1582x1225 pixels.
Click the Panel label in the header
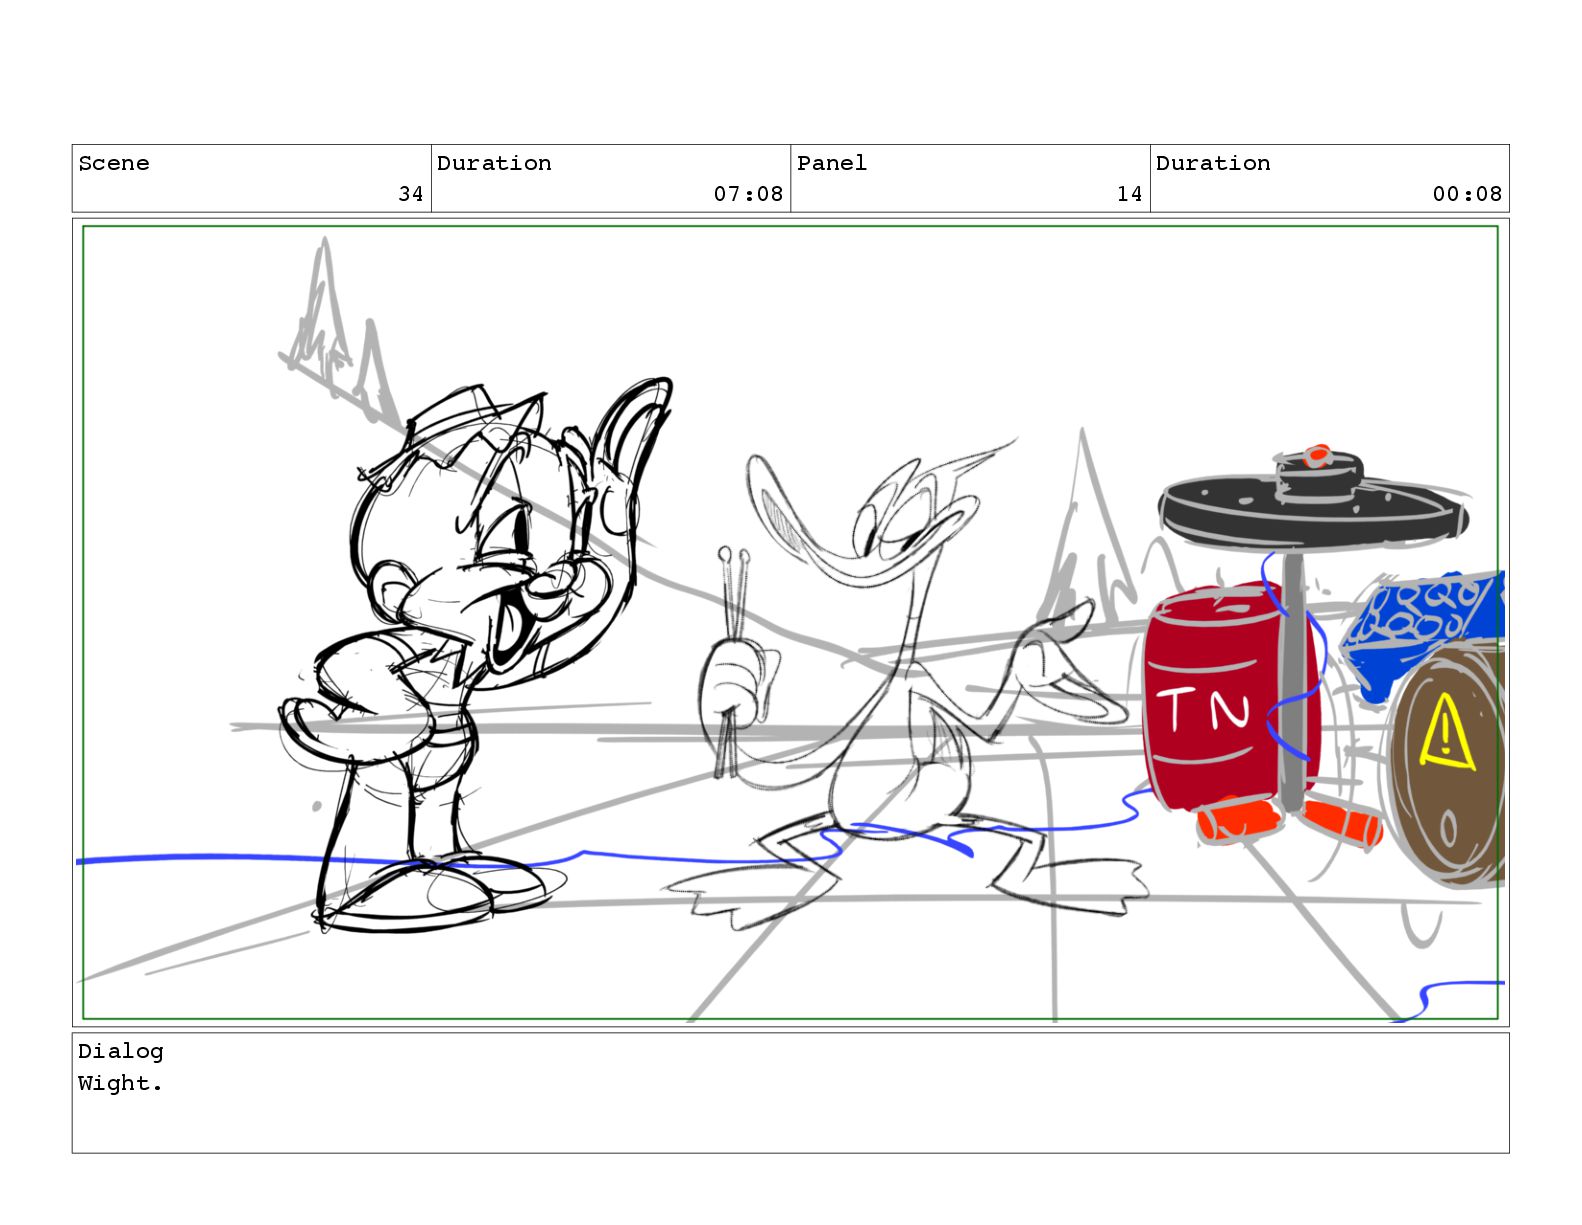pyautogui.click(x=831, y=163)
